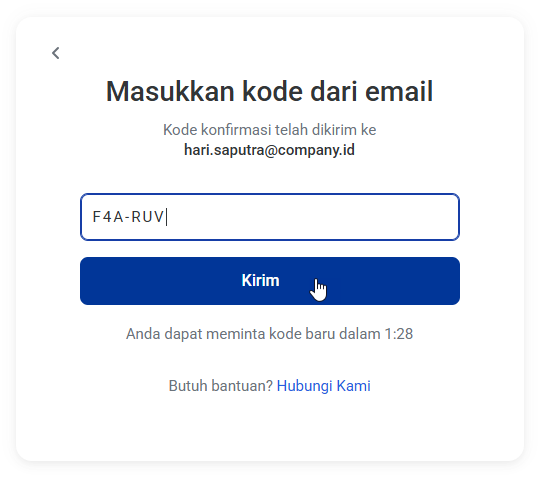539x479 pixels.
Task: Select the word Kirim on the blue button
Action: [261, 281]
